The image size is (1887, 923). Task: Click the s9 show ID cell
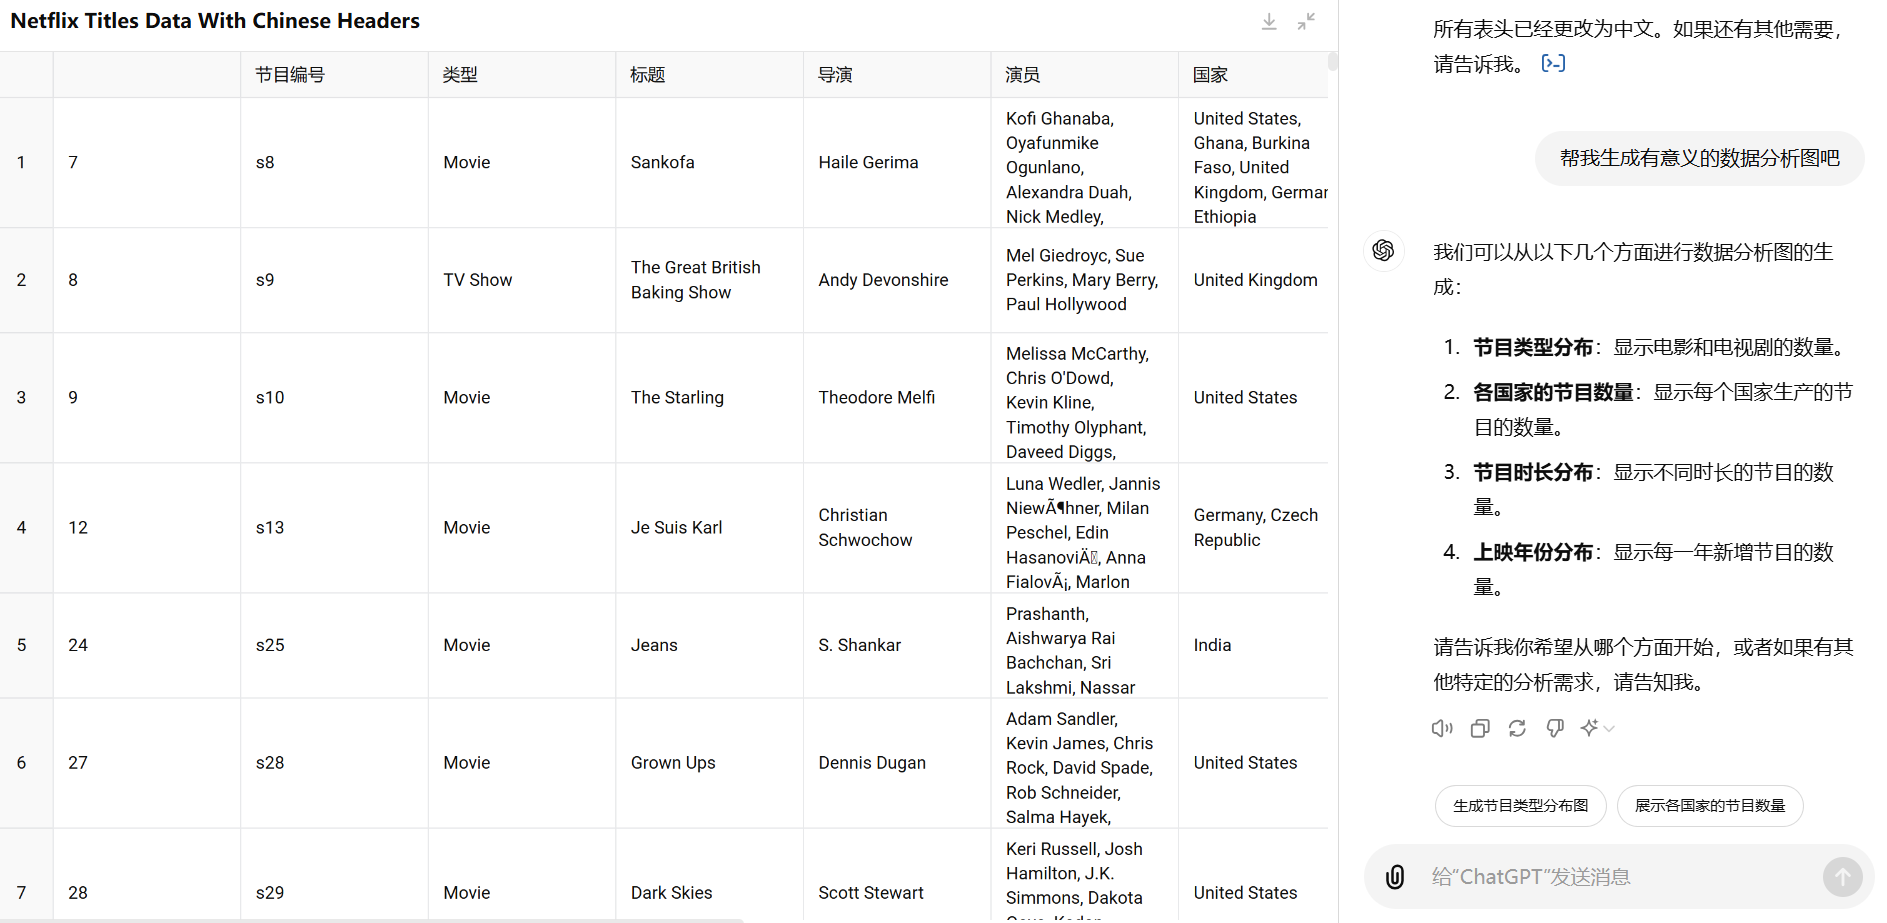click(x=334, y=280)
